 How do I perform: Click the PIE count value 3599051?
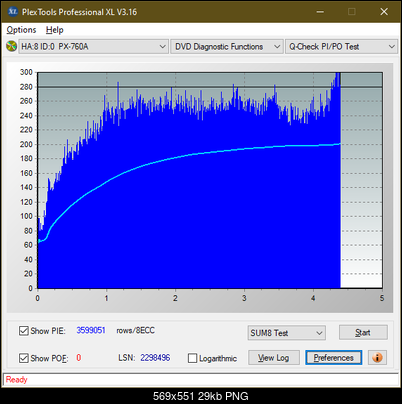(91, 330)
